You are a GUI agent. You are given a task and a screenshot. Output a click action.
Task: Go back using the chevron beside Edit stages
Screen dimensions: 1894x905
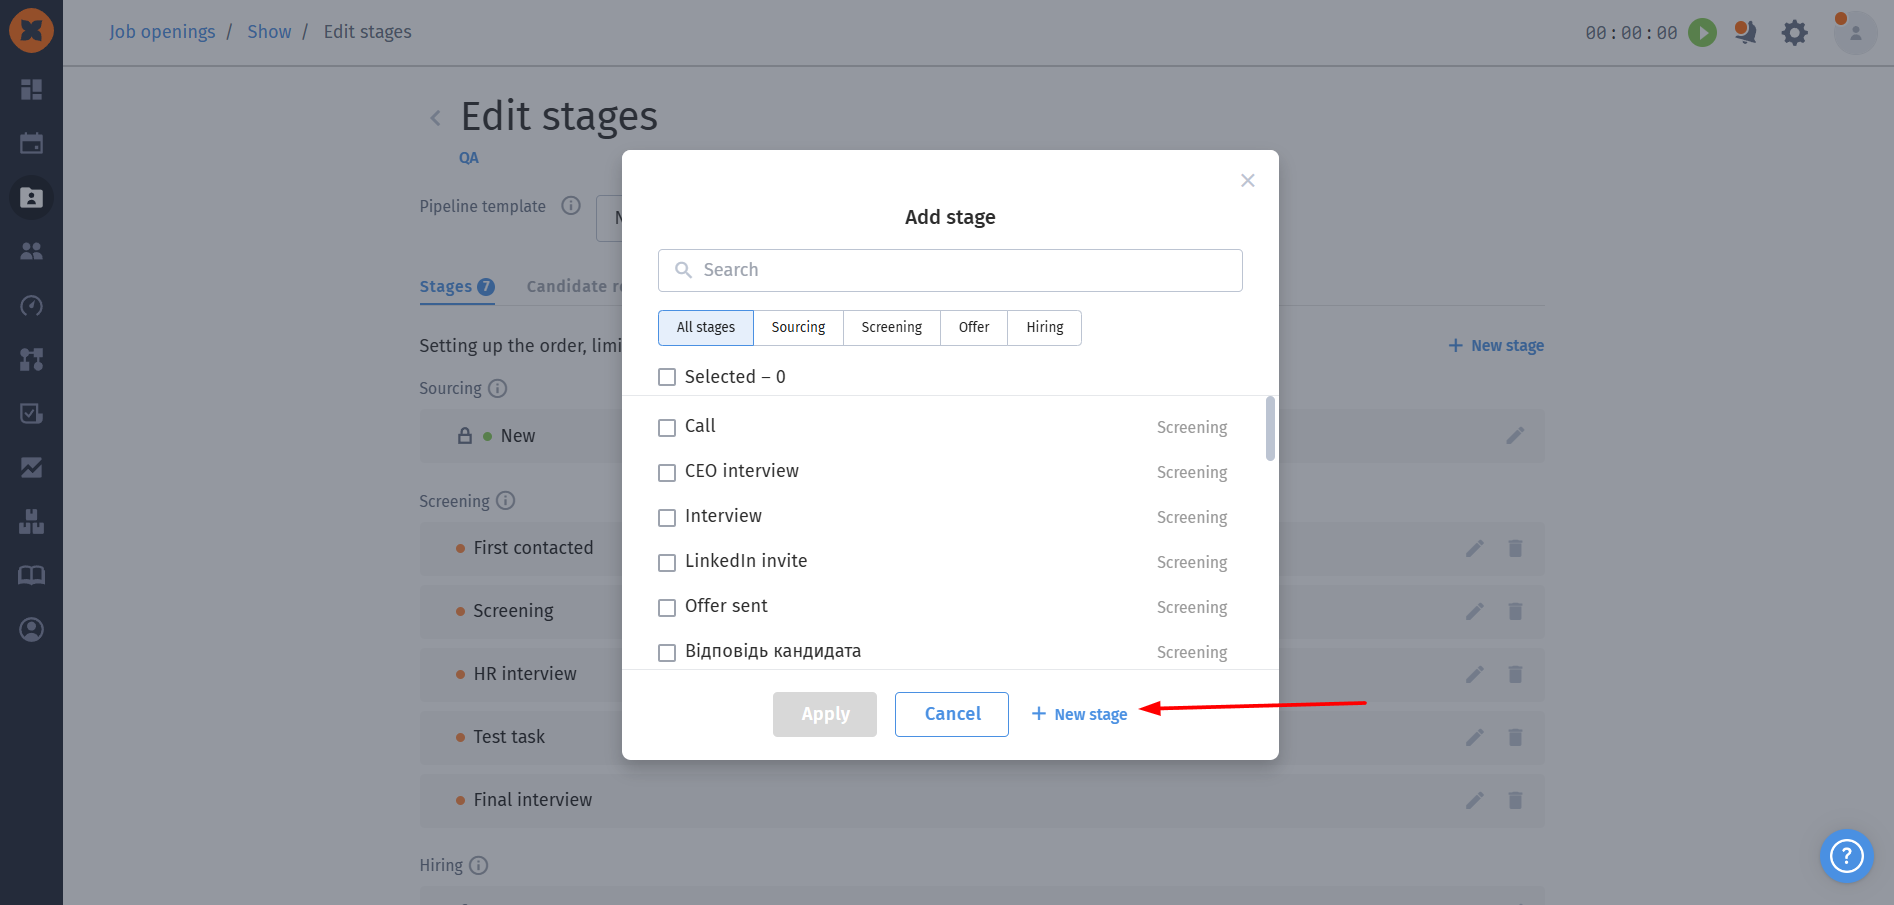coord(435,118)
